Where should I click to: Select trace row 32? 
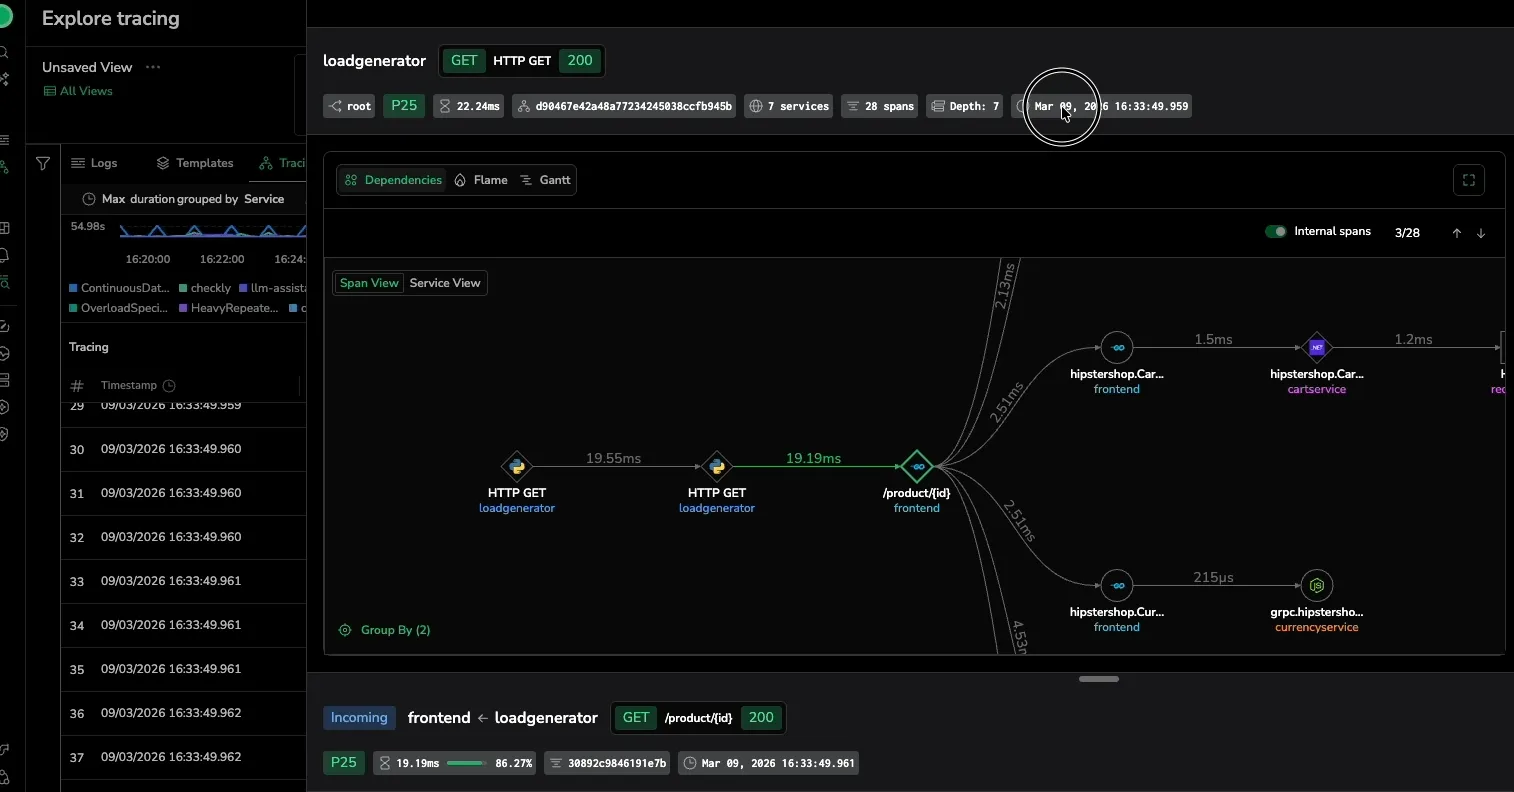184,537
